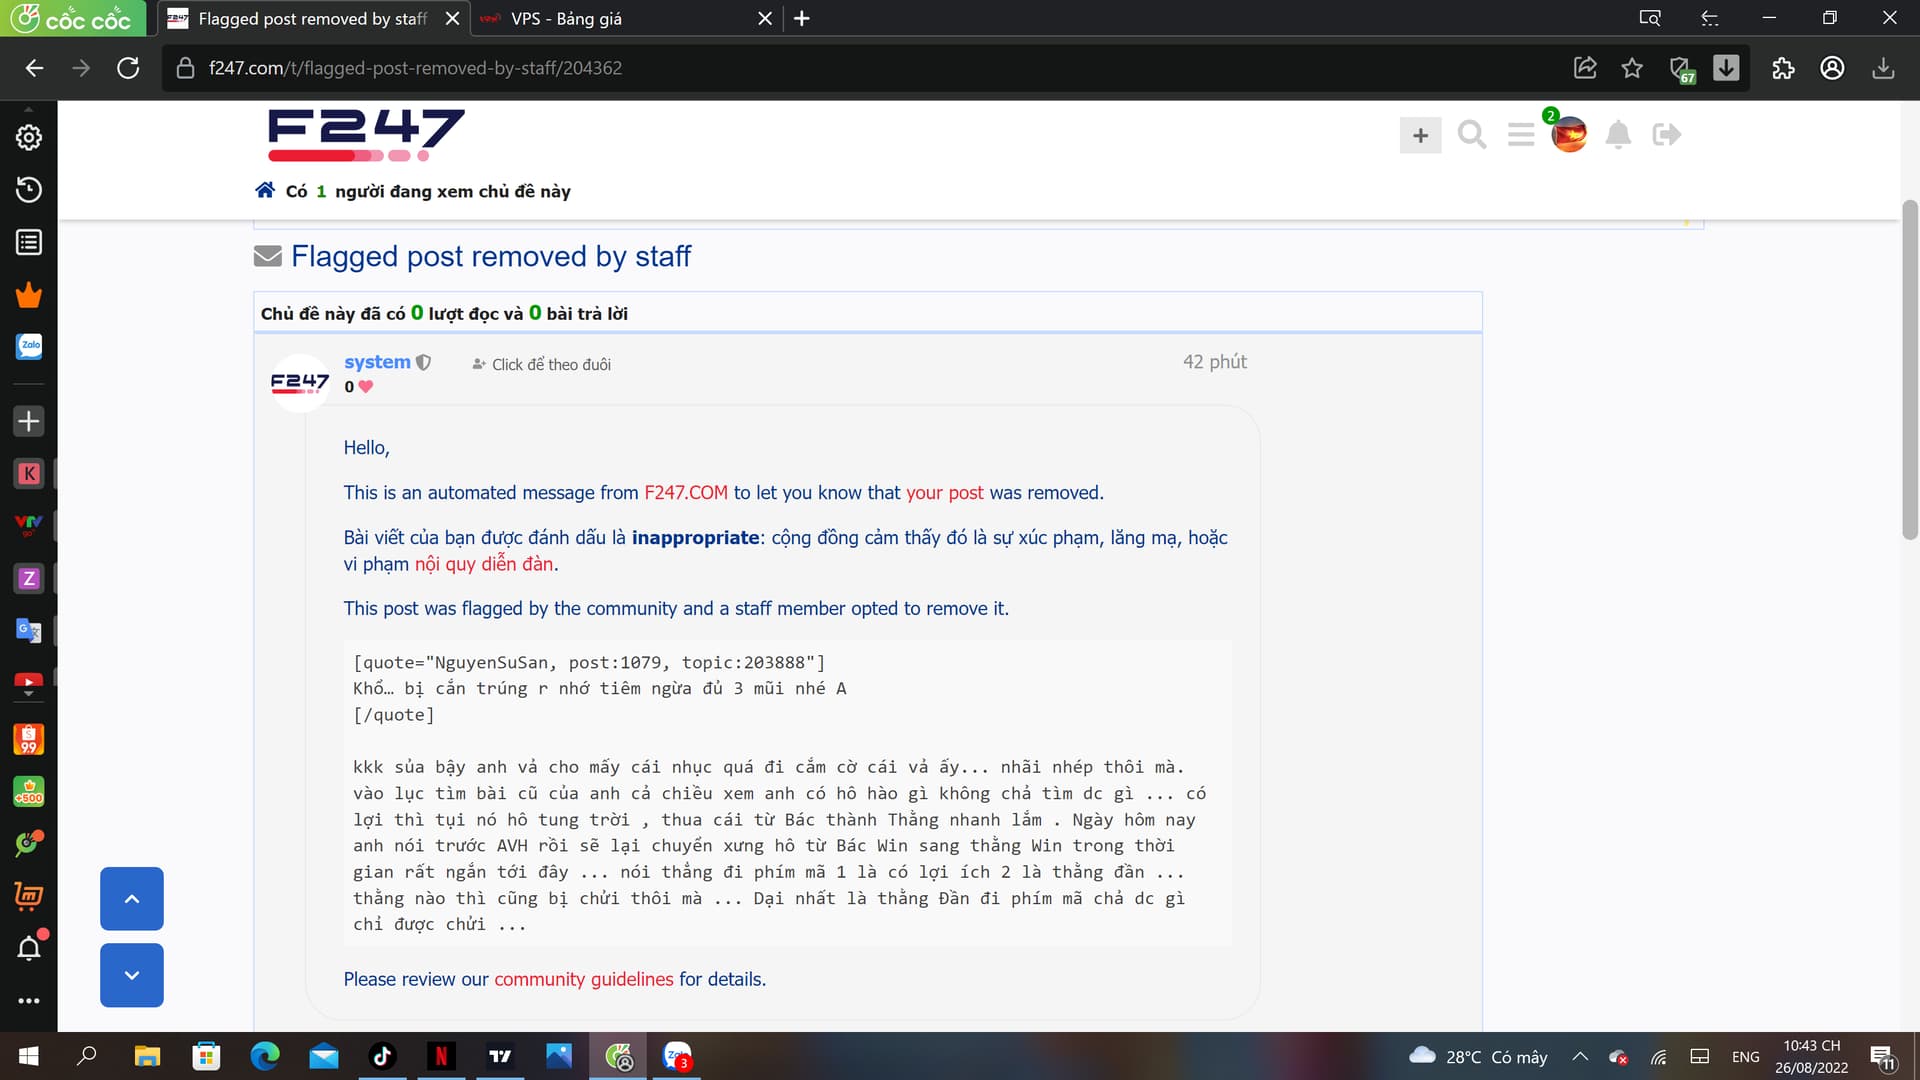The width and height of the screenshot is (1920, 1080).
Task: Switch to VPS - Bảng giá tab
Action: point(566,18)
